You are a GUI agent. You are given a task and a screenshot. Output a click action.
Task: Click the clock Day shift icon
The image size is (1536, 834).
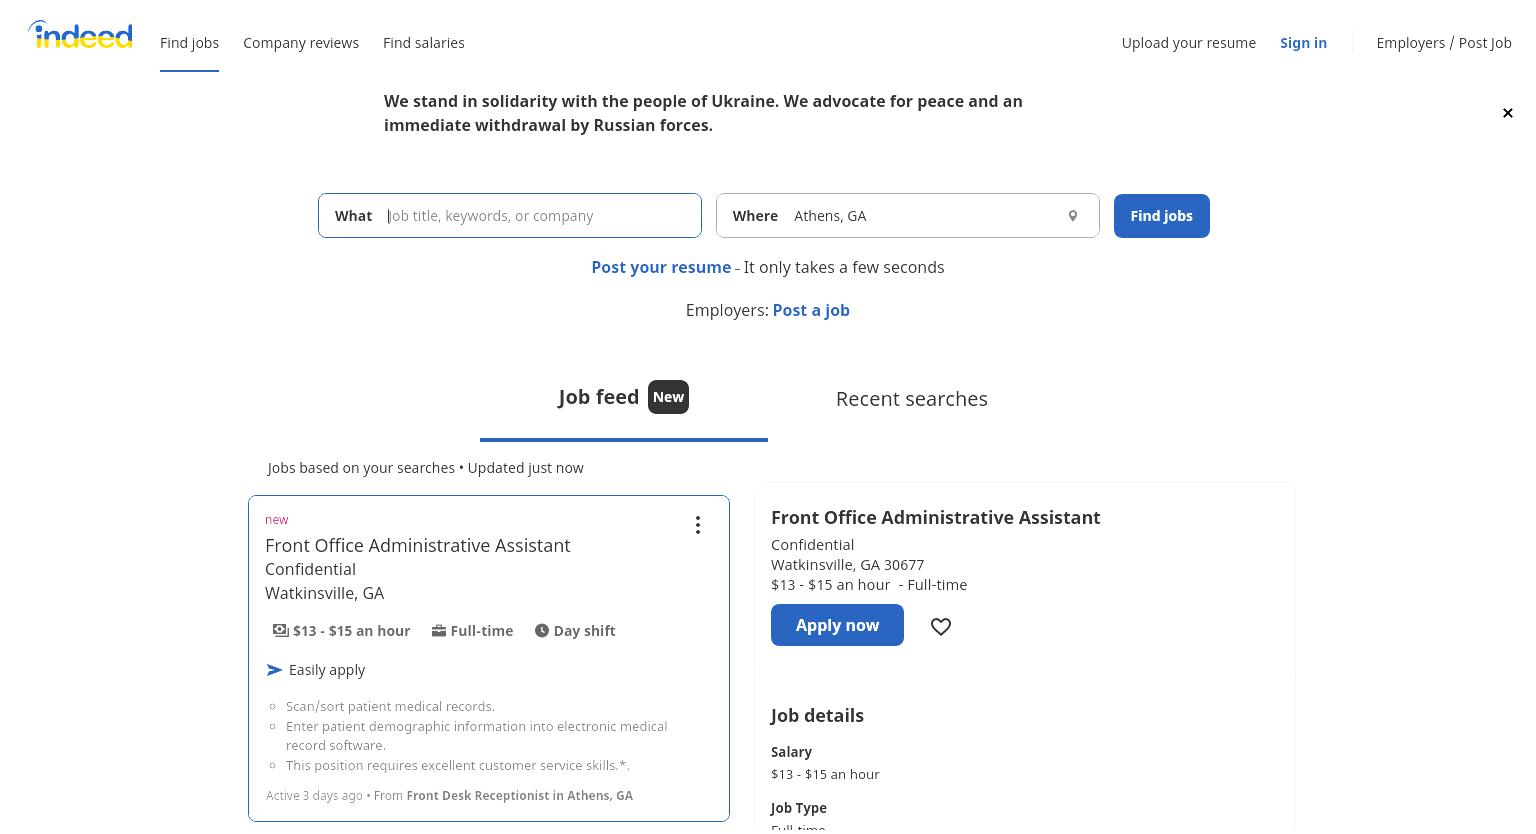click(x=542, y=630)
